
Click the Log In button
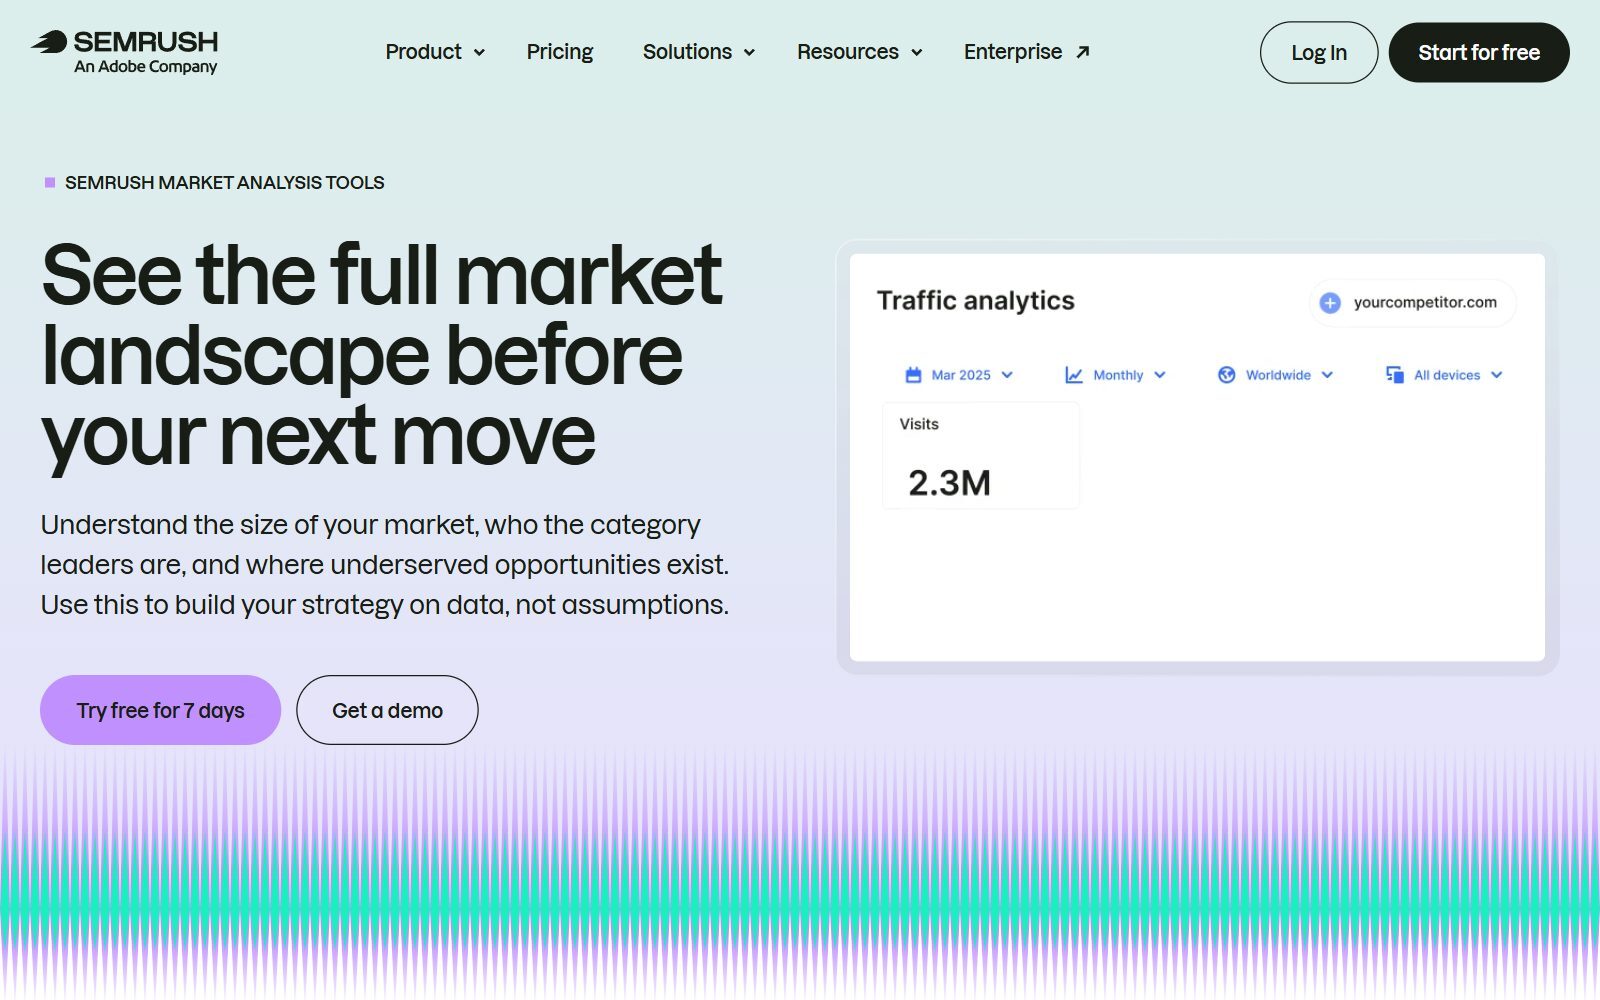pyautogui.click(x=1319, y=53)
